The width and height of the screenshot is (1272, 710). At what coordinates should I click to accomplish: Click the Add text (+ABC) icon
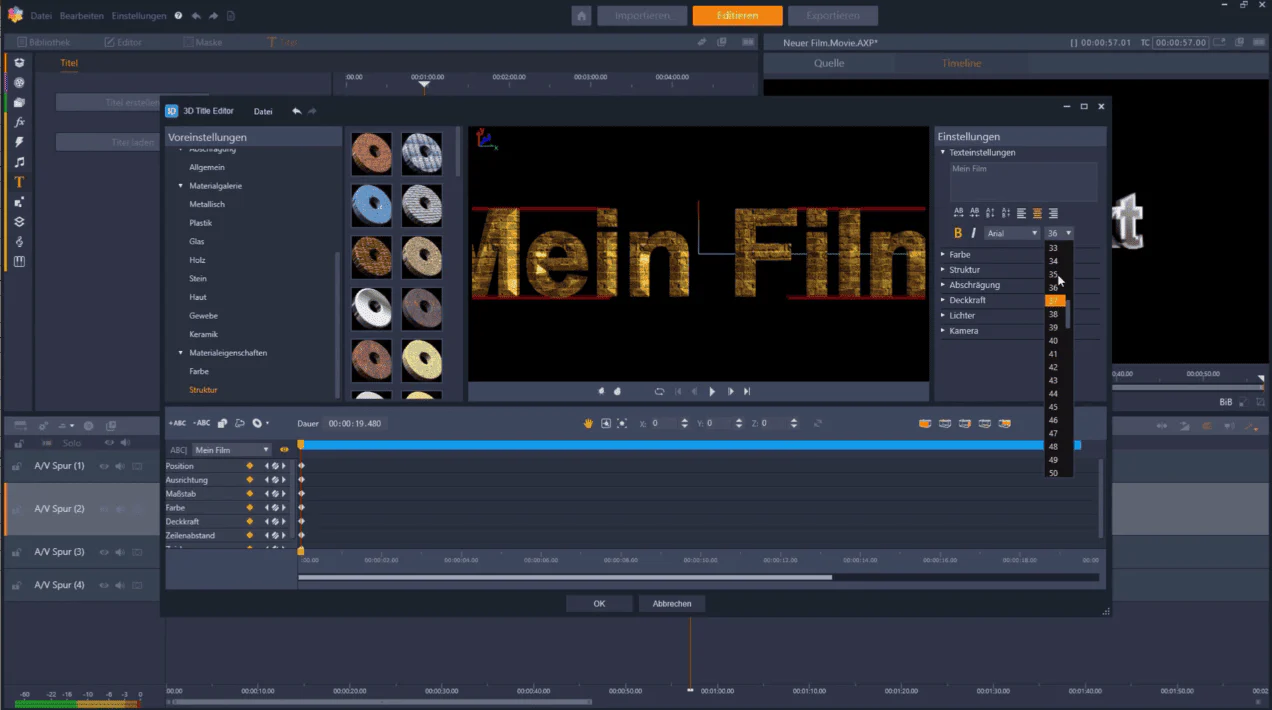pyautogui.click(x=177, y=423)
